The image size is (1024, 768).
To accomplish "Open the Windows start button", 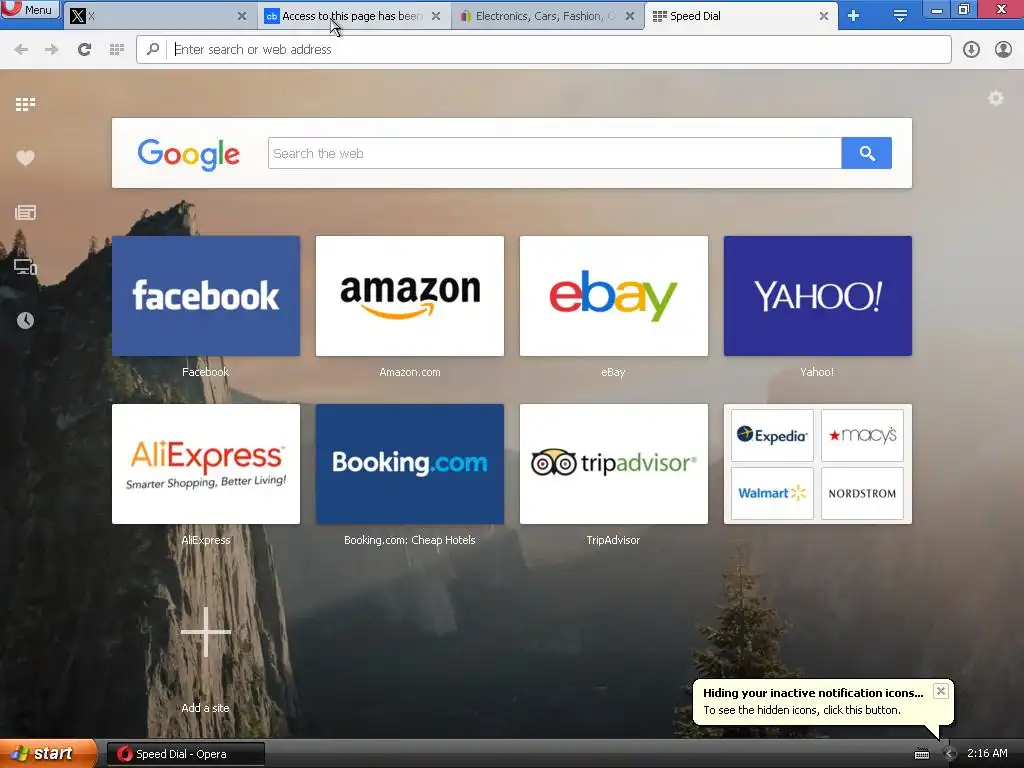I will coord(48,754).
